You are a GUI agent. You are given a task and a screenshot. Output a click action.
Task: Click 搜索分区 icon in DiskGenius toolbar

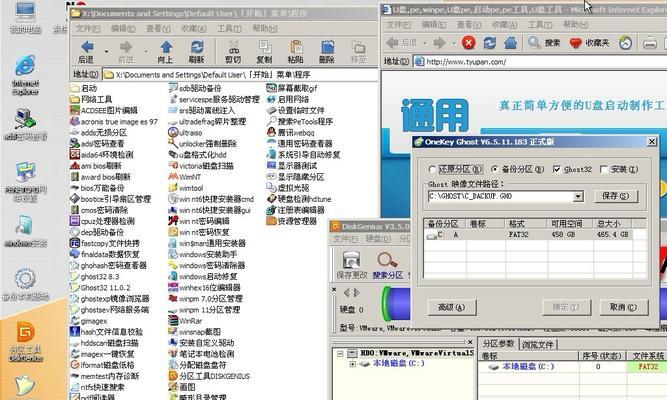(x=387, y=260)
